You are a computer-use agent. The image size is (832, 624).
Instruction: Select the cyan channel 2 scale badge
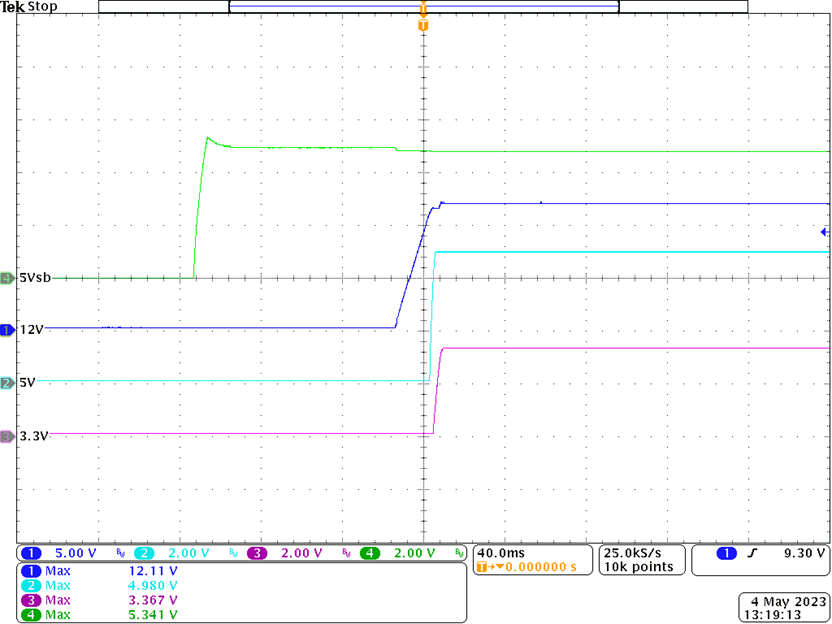(145, 553)
